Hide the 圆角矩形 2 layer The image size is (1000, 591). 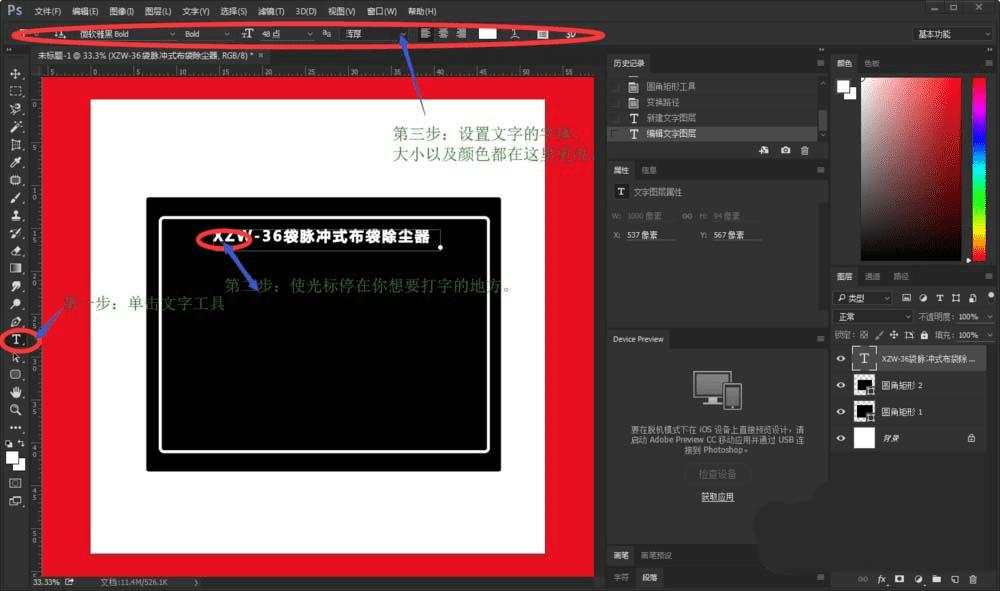[841, 385]
